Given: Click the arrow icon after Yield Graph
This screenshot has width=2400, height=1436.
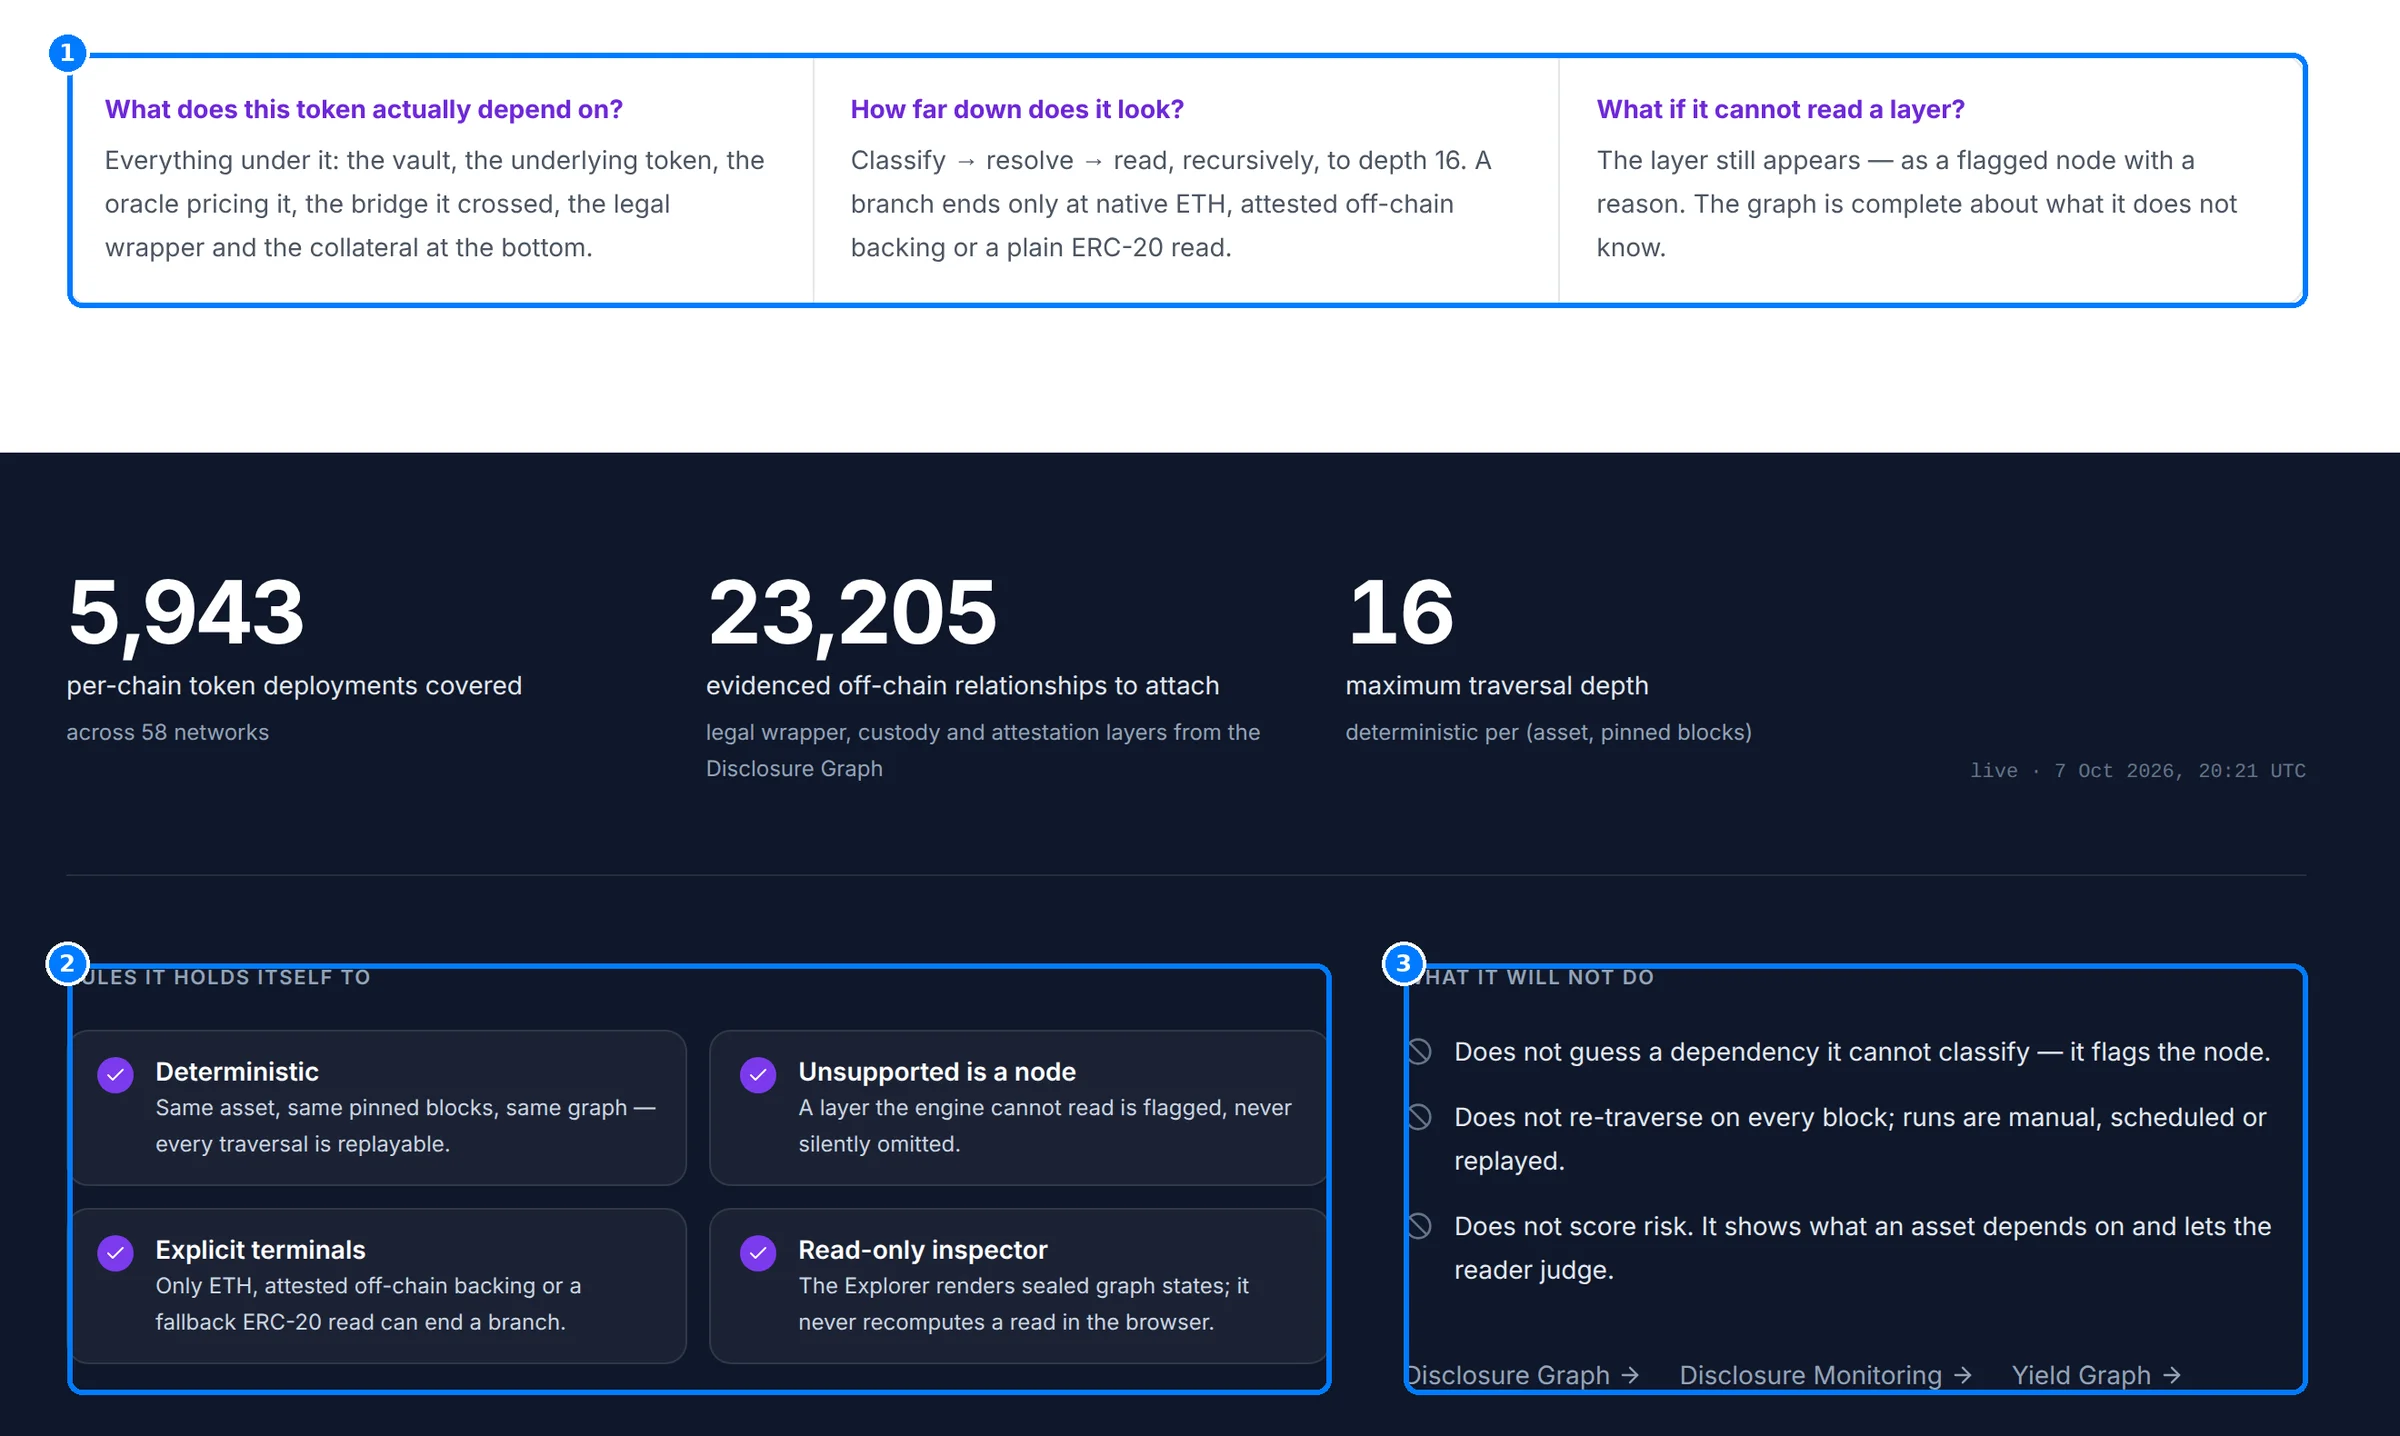Looking at the screenshot, I should tap(2171, 1375).
